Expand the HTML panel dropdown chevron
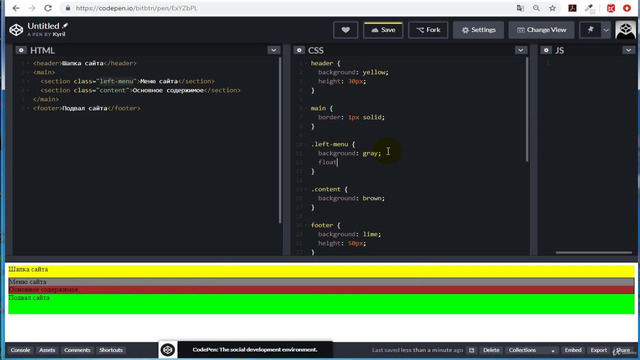Image resolution: width=640 pixels, height=360 pixels. [x=273, y=50]
